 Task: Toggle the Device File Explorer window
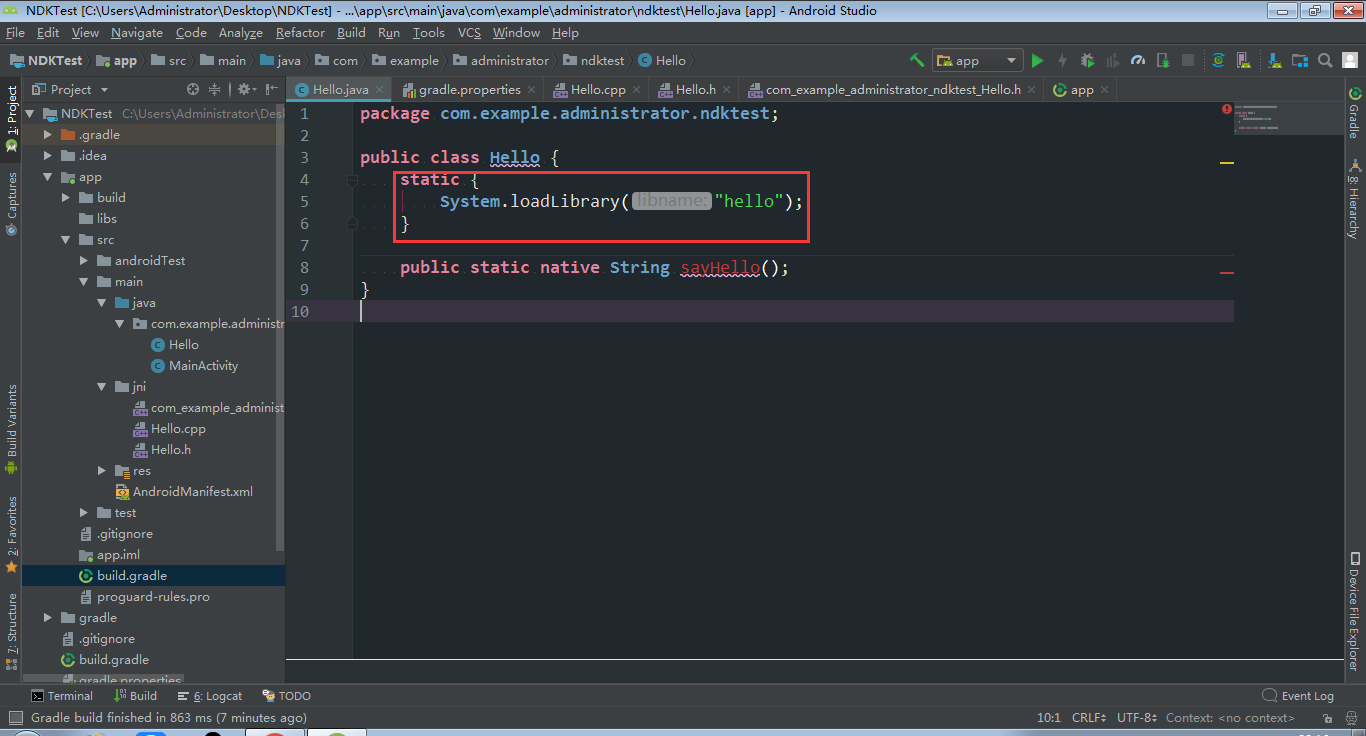(x=1354, y=610)
